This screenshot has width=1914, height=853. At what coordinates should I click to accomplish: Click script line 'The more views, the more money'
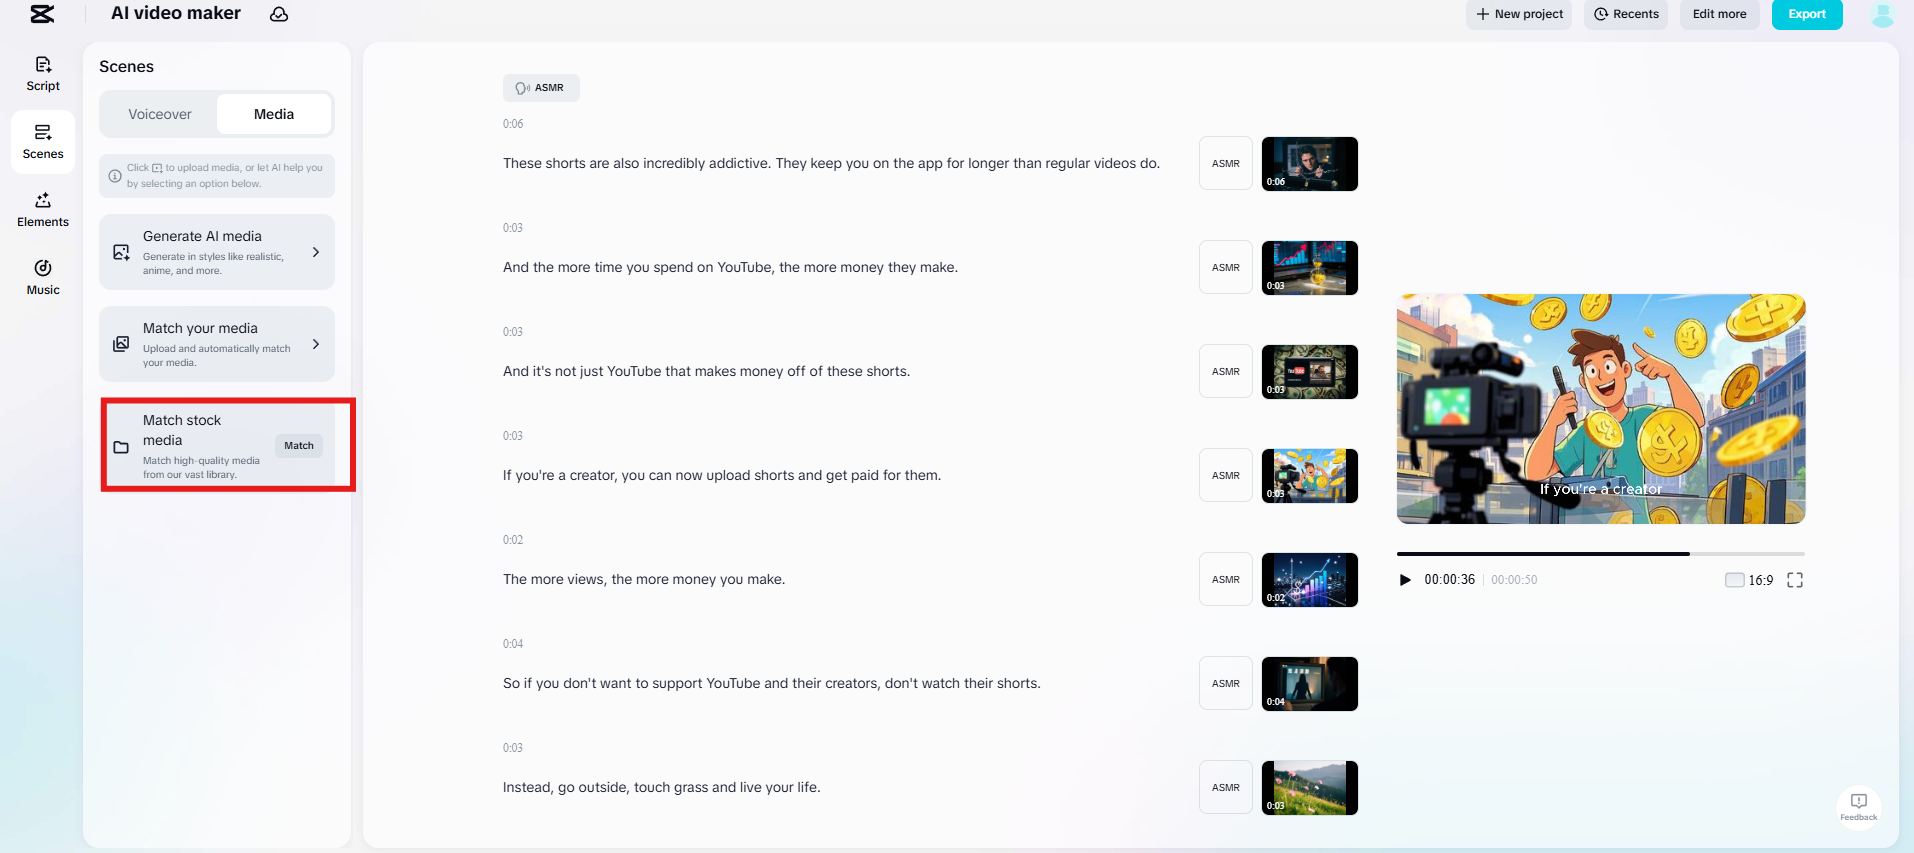[x=644, y=579]
